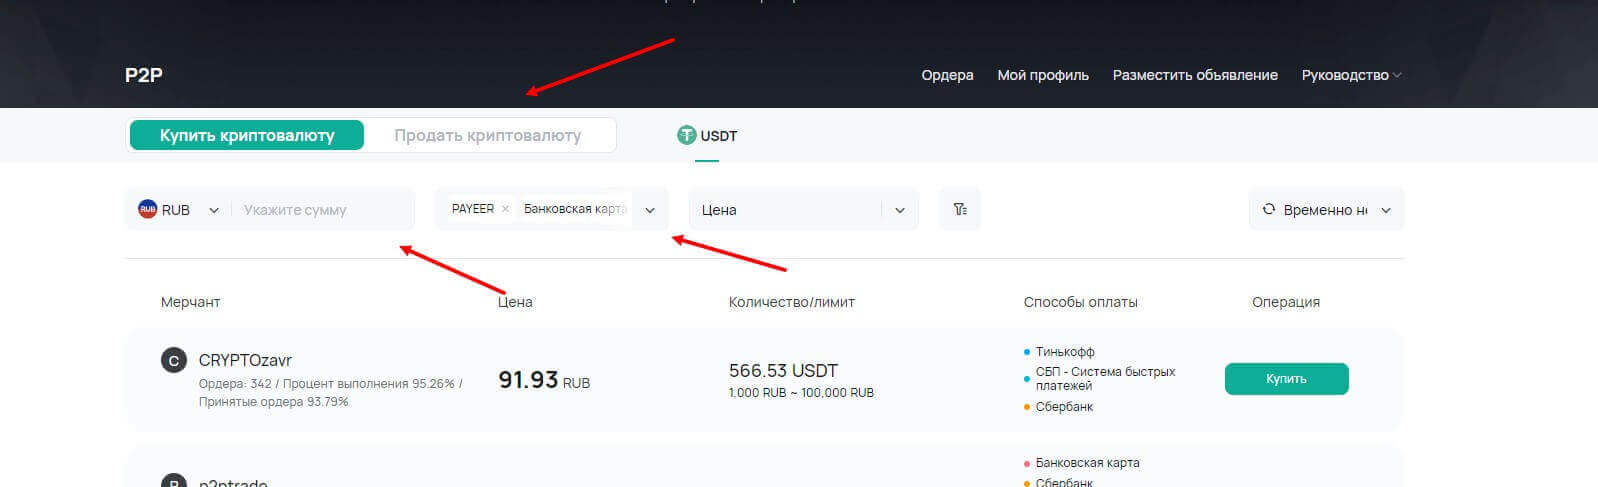1598x487 pixels.
Task: Open the CRYPTOzavr merchant profile name
Action: [x=245, y=360]
